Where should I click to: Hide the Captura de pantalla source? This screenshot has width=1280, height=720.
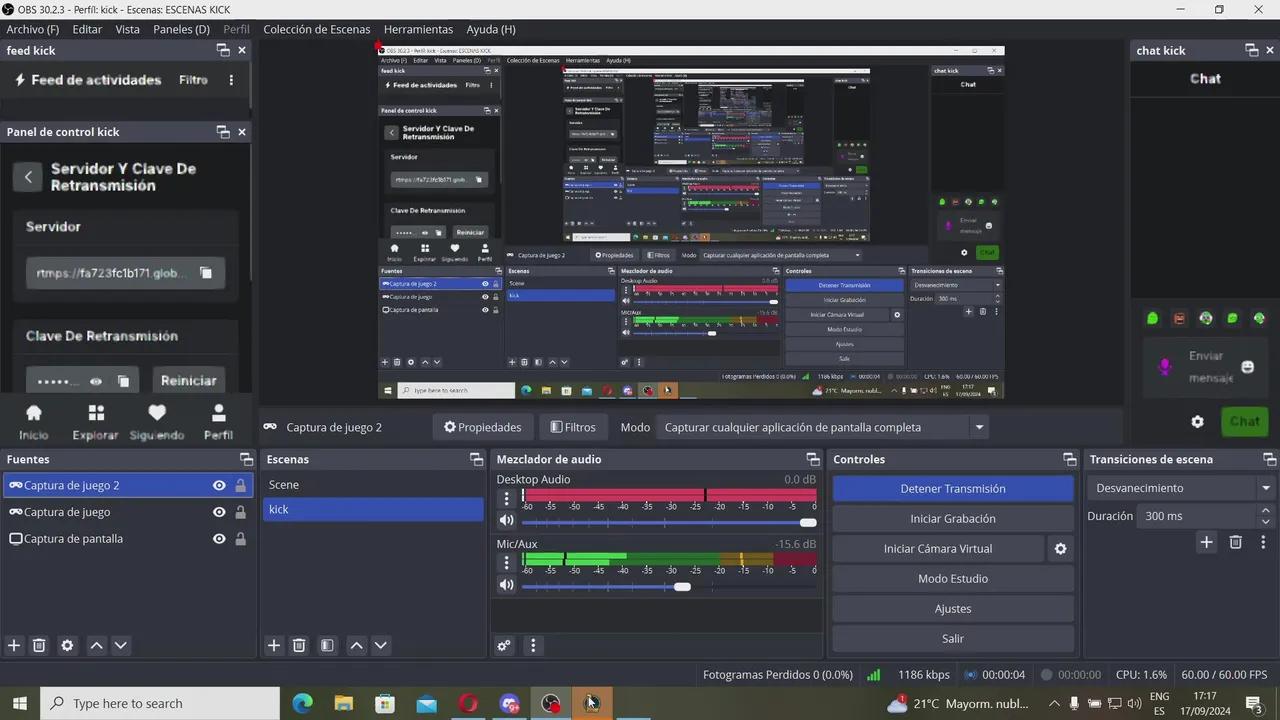[x=218, y=538]
